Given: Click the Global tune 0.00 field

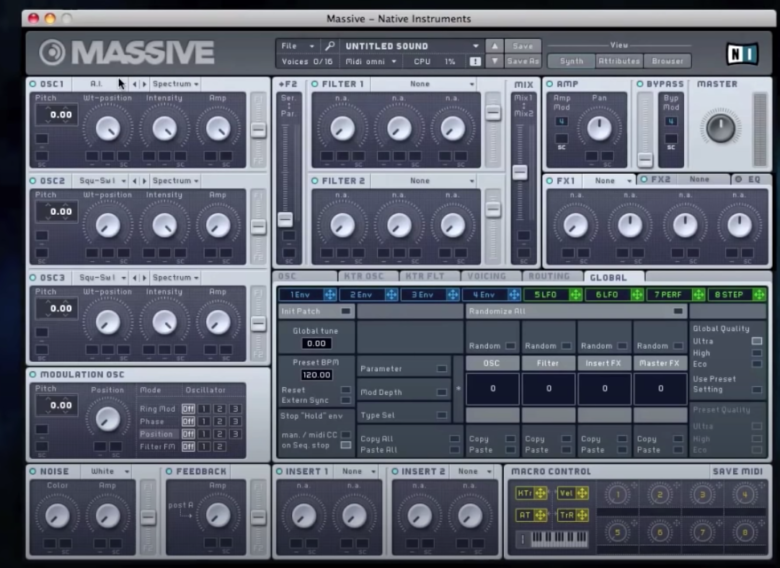Looking at the screenshot, I should coord(316,343).
